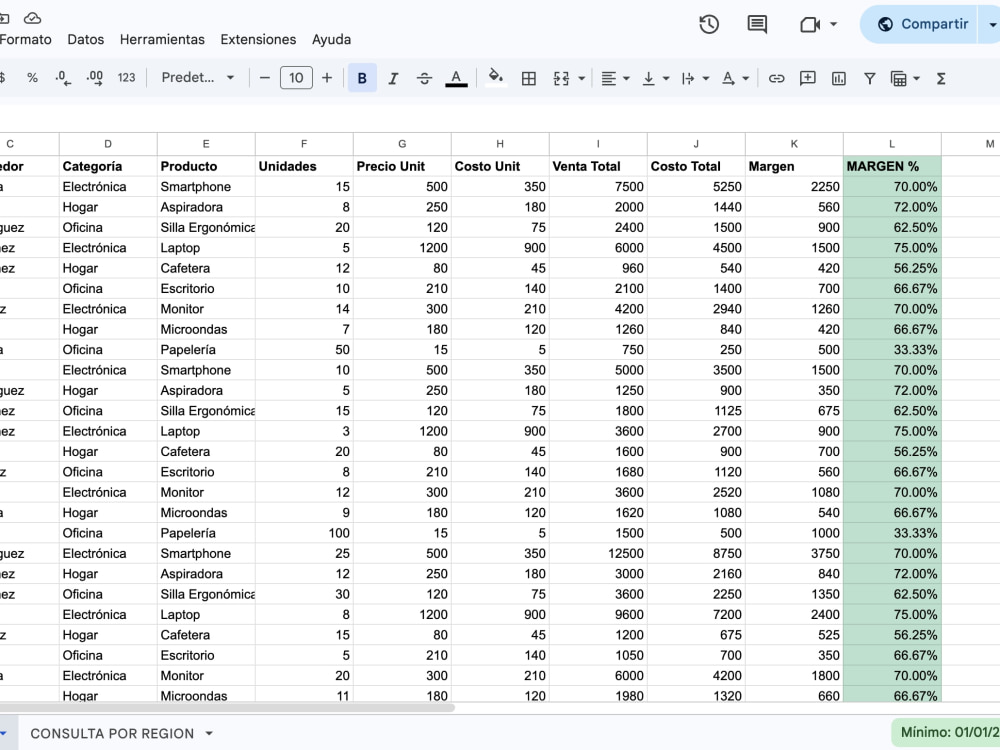Increase font size with plus button
This screenshot has width=1000, height=750.
327,78
